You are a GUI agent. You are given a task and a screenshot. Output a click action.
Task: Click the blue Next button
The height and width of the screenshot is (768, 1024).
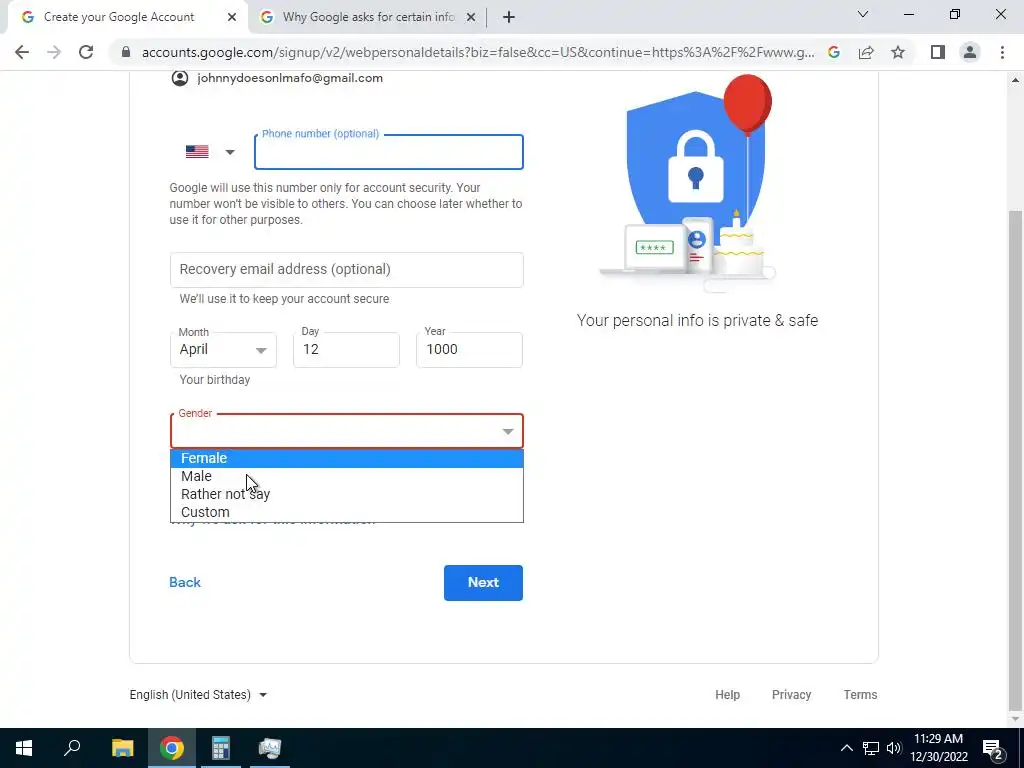tap(483, 583)
